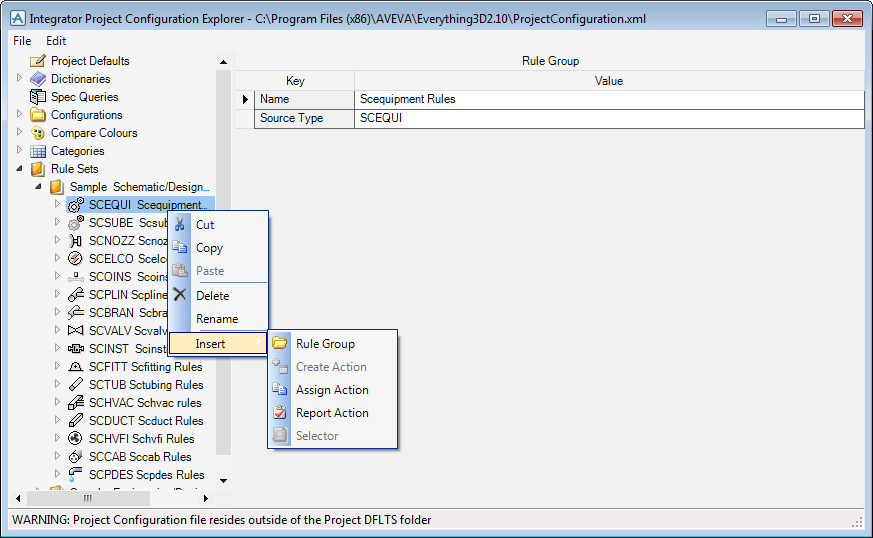
Task: Click the SCVALV valve icon
Action: [76, 330]
